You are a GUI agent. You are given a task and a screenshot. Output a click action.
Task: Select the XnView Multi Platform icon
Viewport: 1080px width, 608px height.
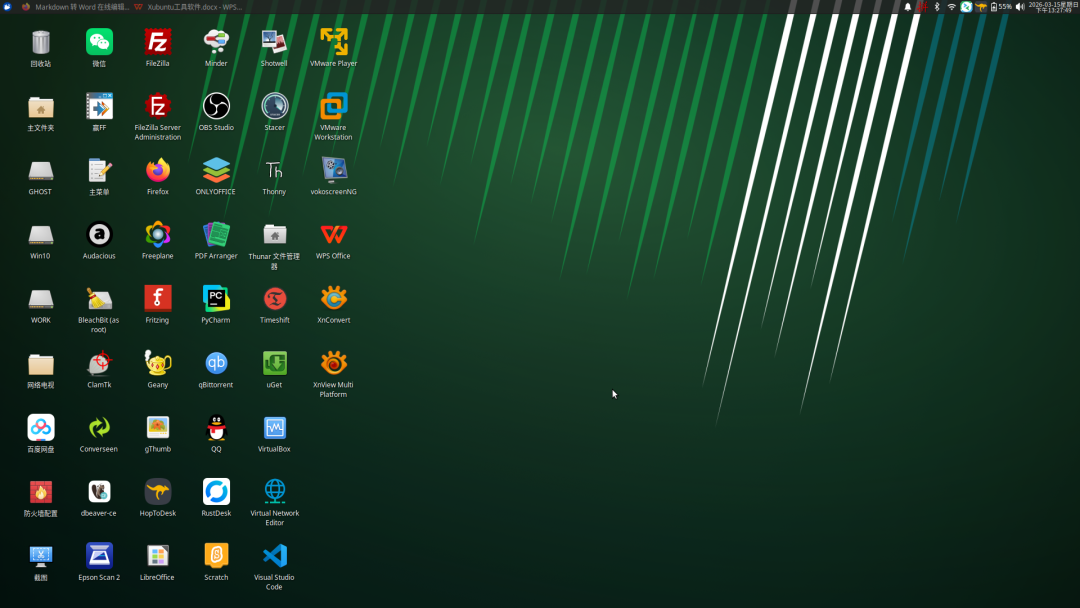tap(333, 375)
